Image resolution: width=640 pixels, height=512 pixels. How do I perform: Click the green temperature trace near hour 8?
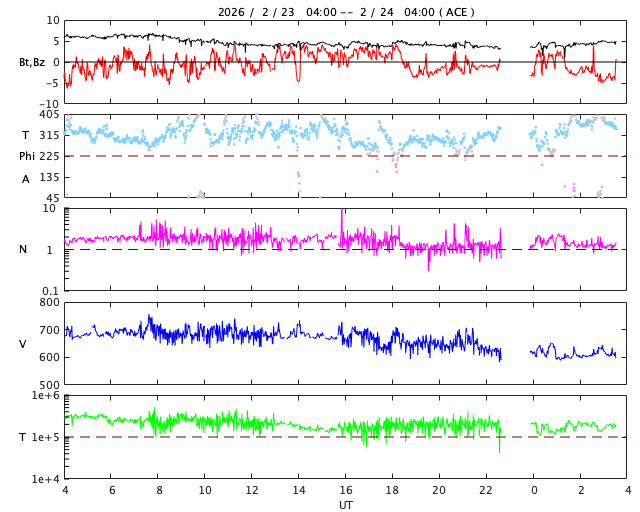[154, 420]
